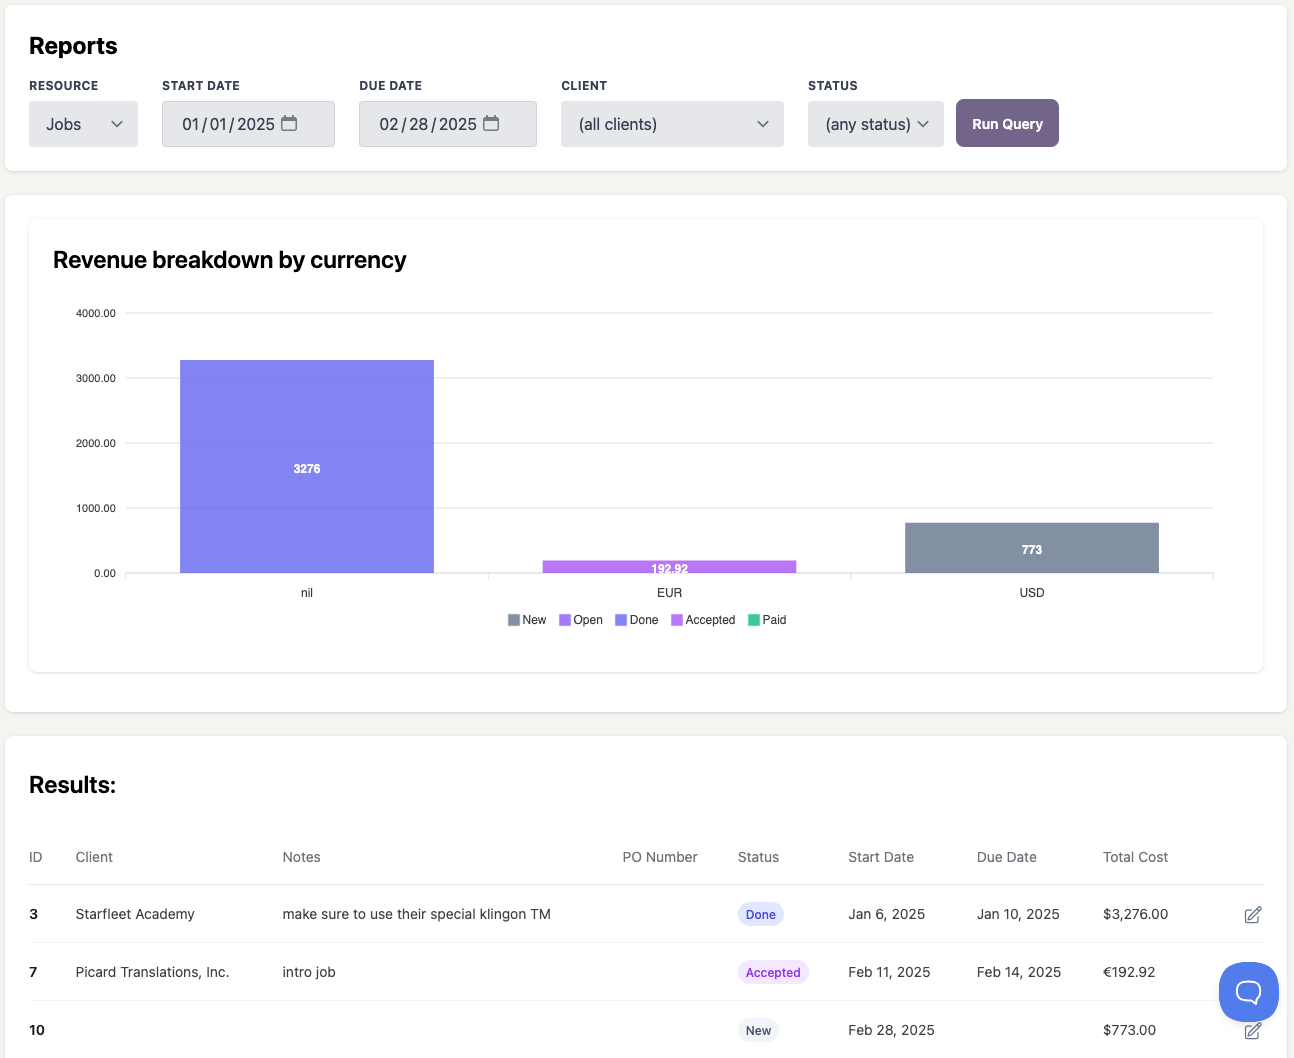This screenshot has width=1294, height=1058.
Task: Click the New status badge on row 10
Action: pyautogui.click(x=758, y=1030)
